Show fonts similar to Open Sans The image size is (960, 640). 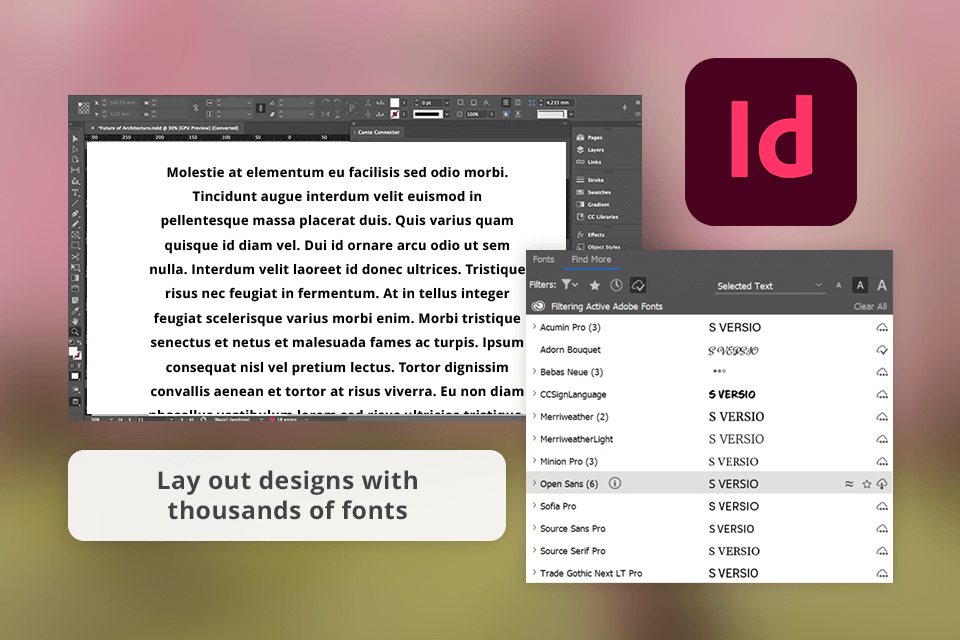[x=849, y=484]
